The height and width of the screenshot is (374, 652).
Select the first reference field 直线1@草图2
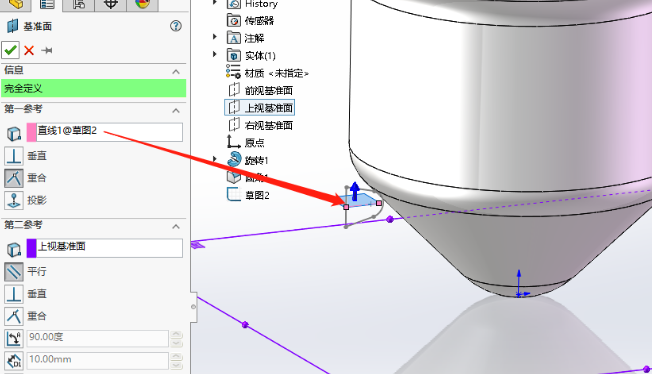click(x=109, y=132)
